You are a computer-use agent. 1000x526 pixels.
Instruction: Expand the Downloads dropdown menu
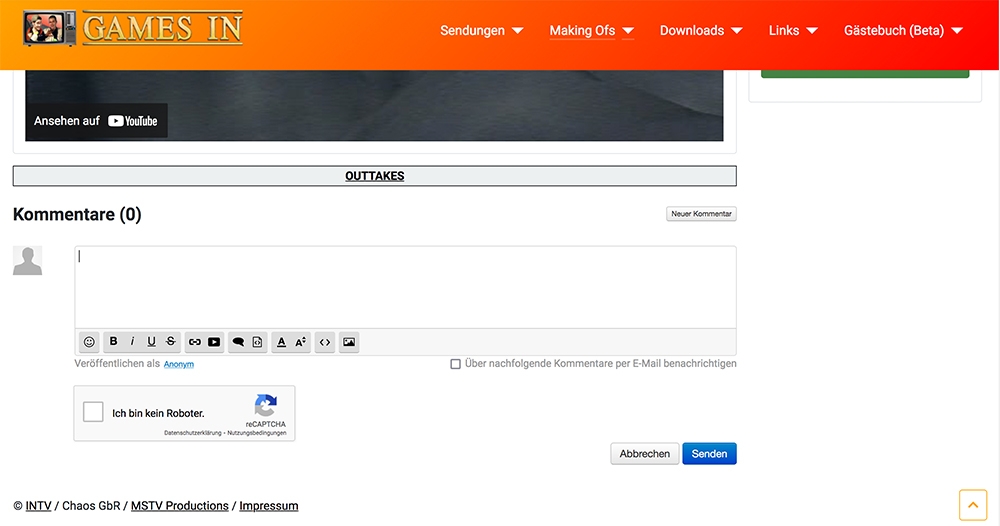coord(700,31)
